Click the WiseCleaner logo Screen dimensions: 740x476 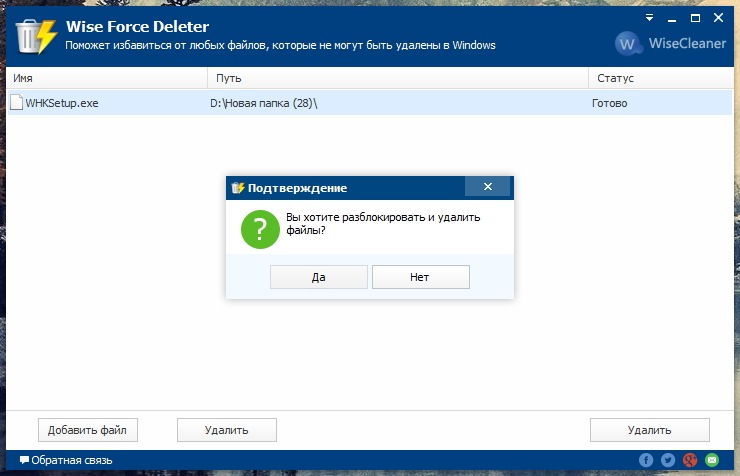pos(671,43)
